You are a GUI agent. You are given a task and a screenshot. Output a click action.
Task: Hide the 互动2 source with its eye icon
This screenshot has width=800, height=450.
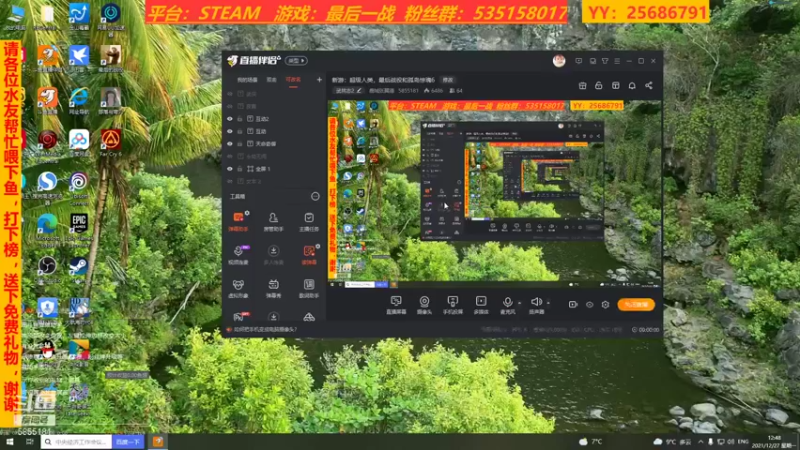[230, 119]
